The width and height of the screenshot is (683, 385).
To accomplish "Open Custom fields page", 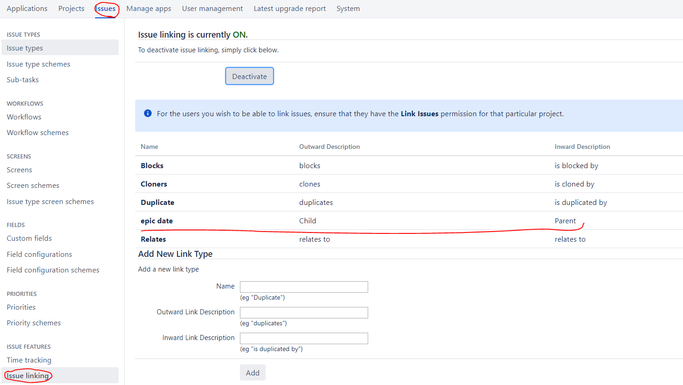I will pyautogui.click(x=29, y=238).
